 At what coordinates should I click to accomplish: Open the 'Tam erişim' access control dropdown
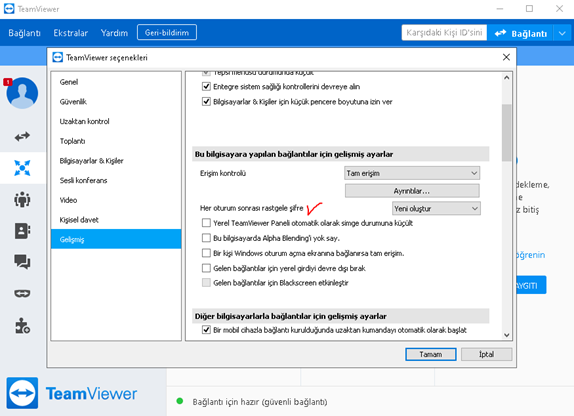coord(412,173)
